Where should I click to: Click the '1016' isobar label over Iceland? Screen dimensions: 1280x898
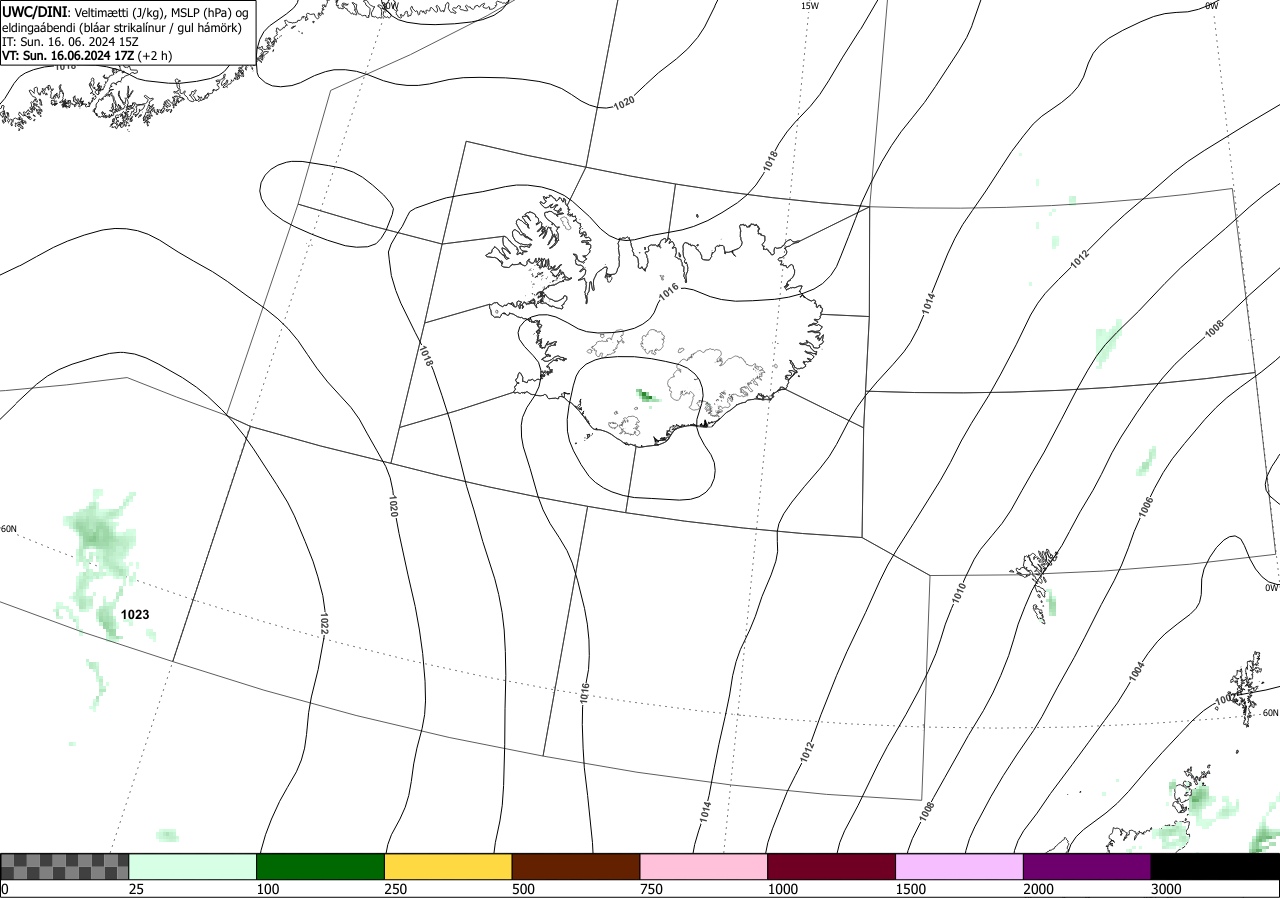tap(669, 290)
